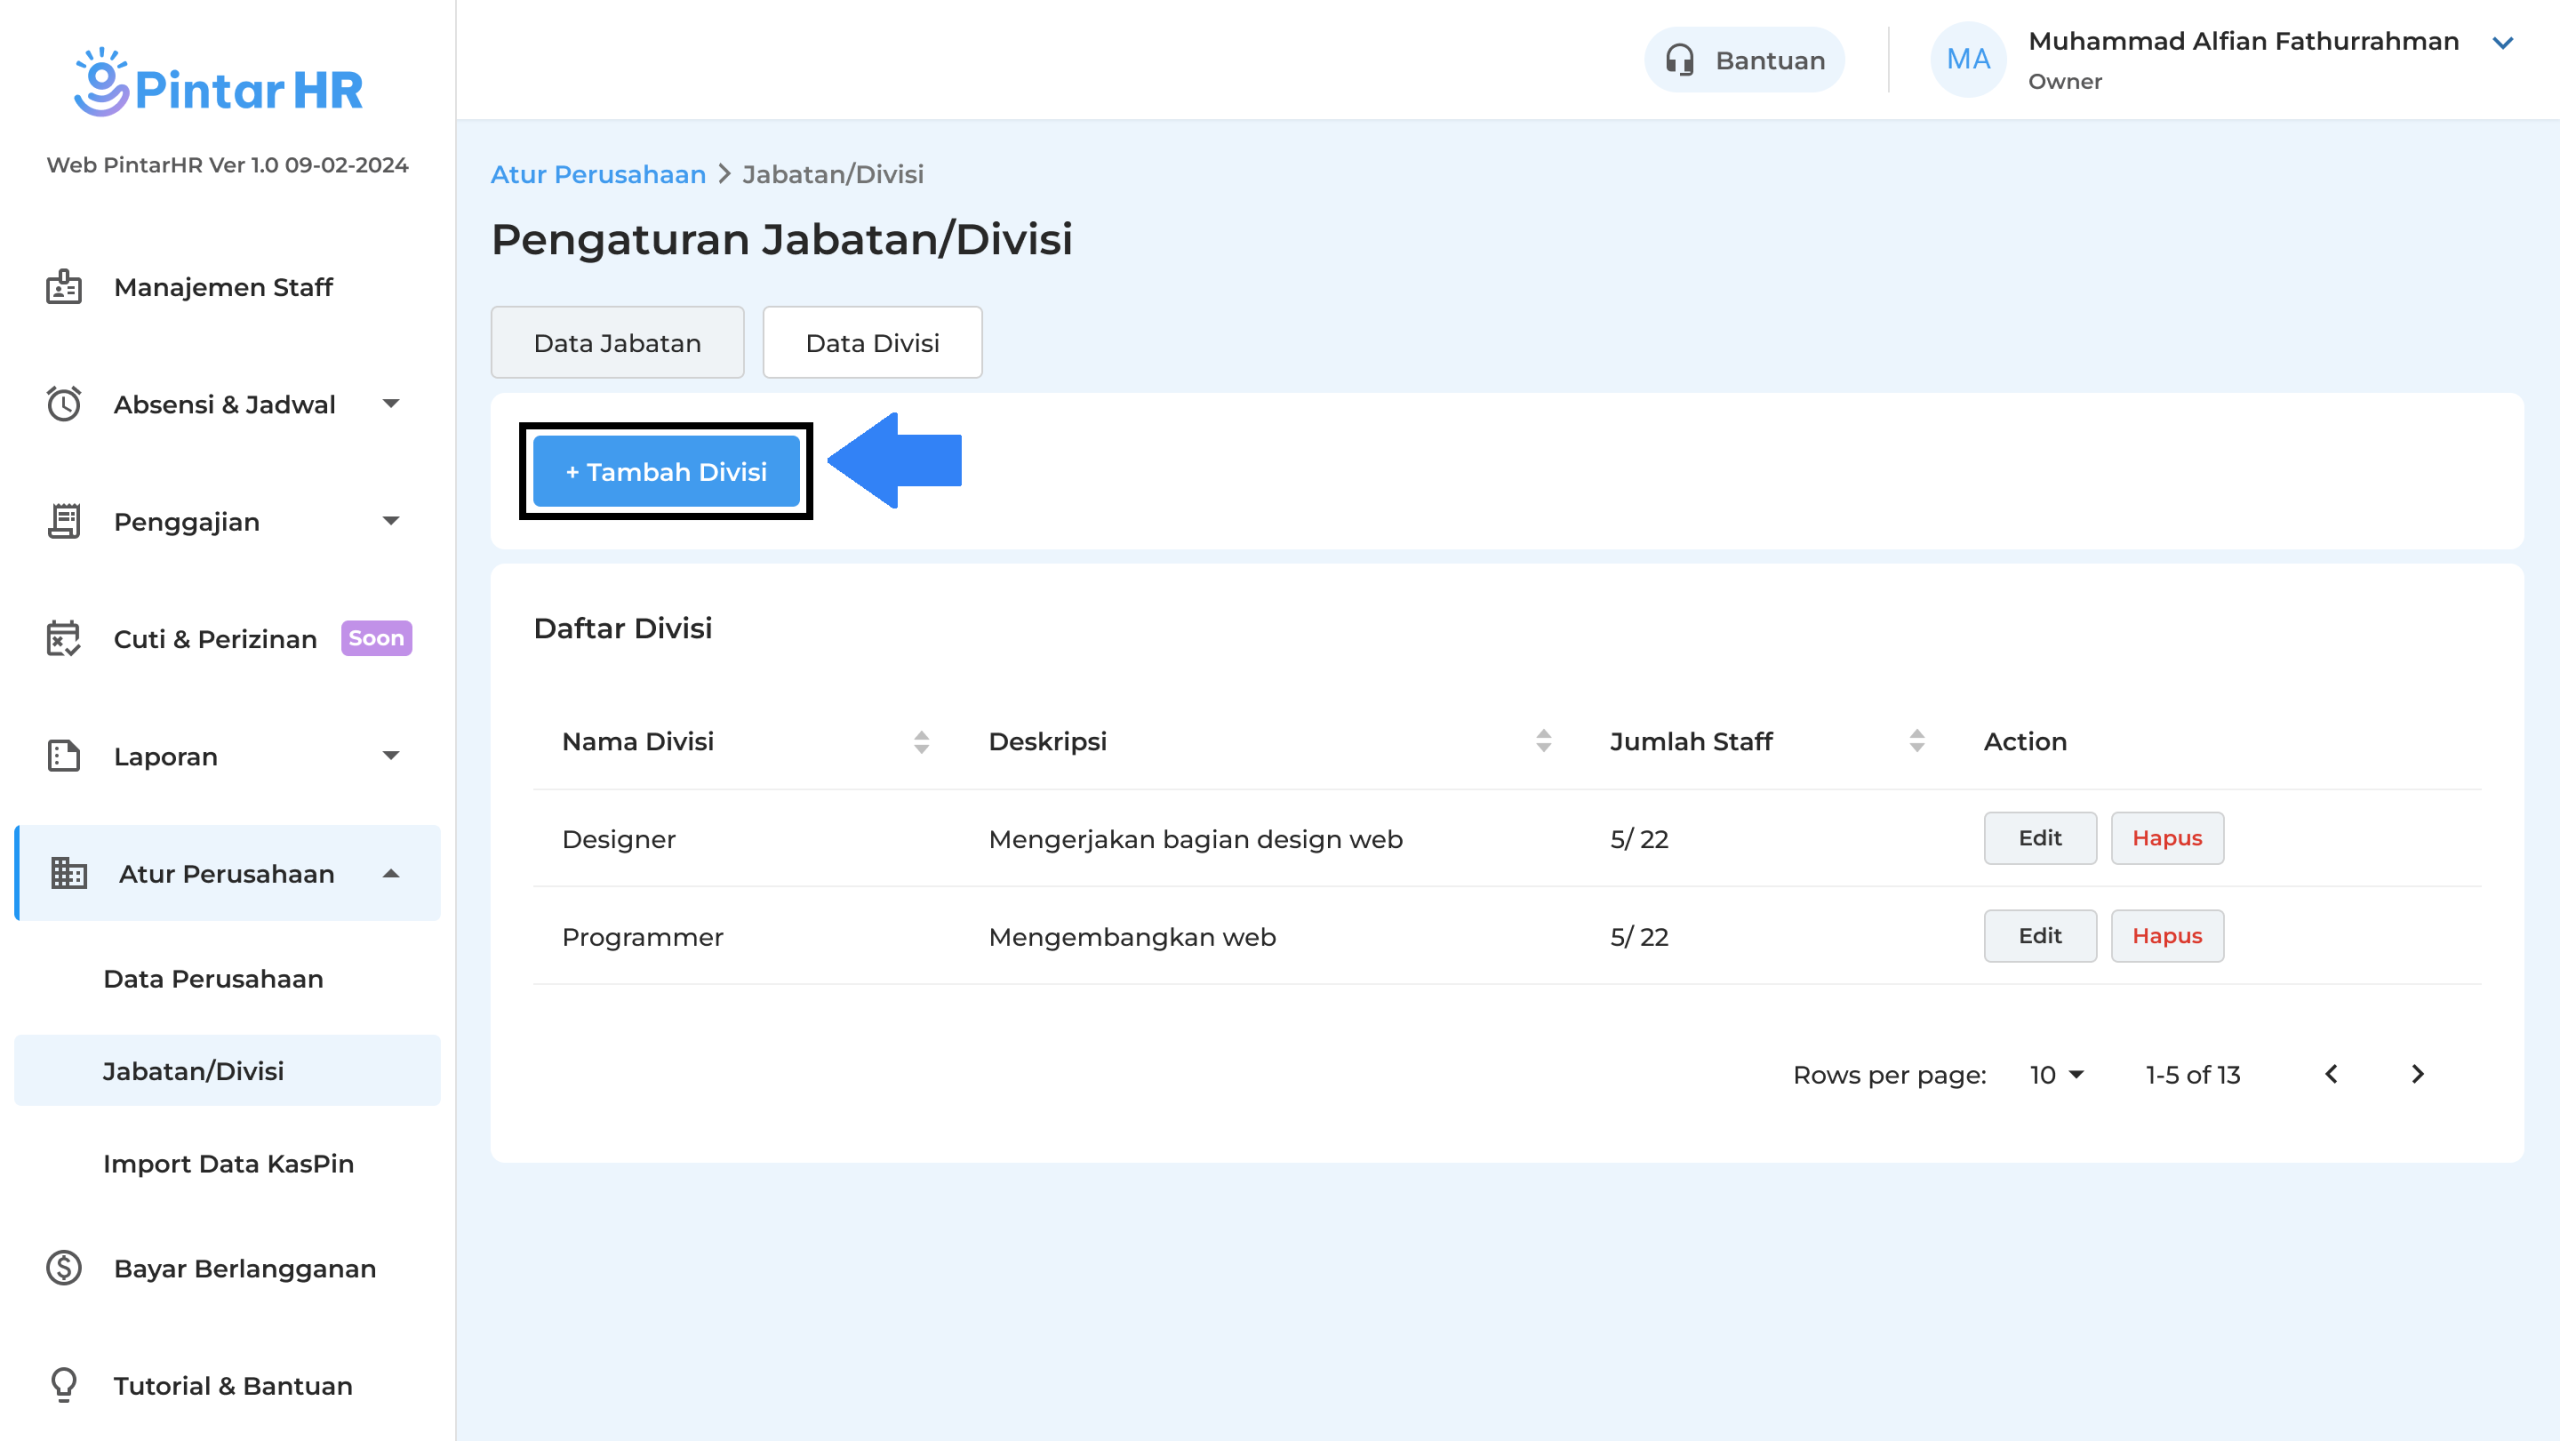Expand the Absensi & Jadwal menu arrow
2560x1441 pixels.
pyautogui.click(x=391, y=404)
